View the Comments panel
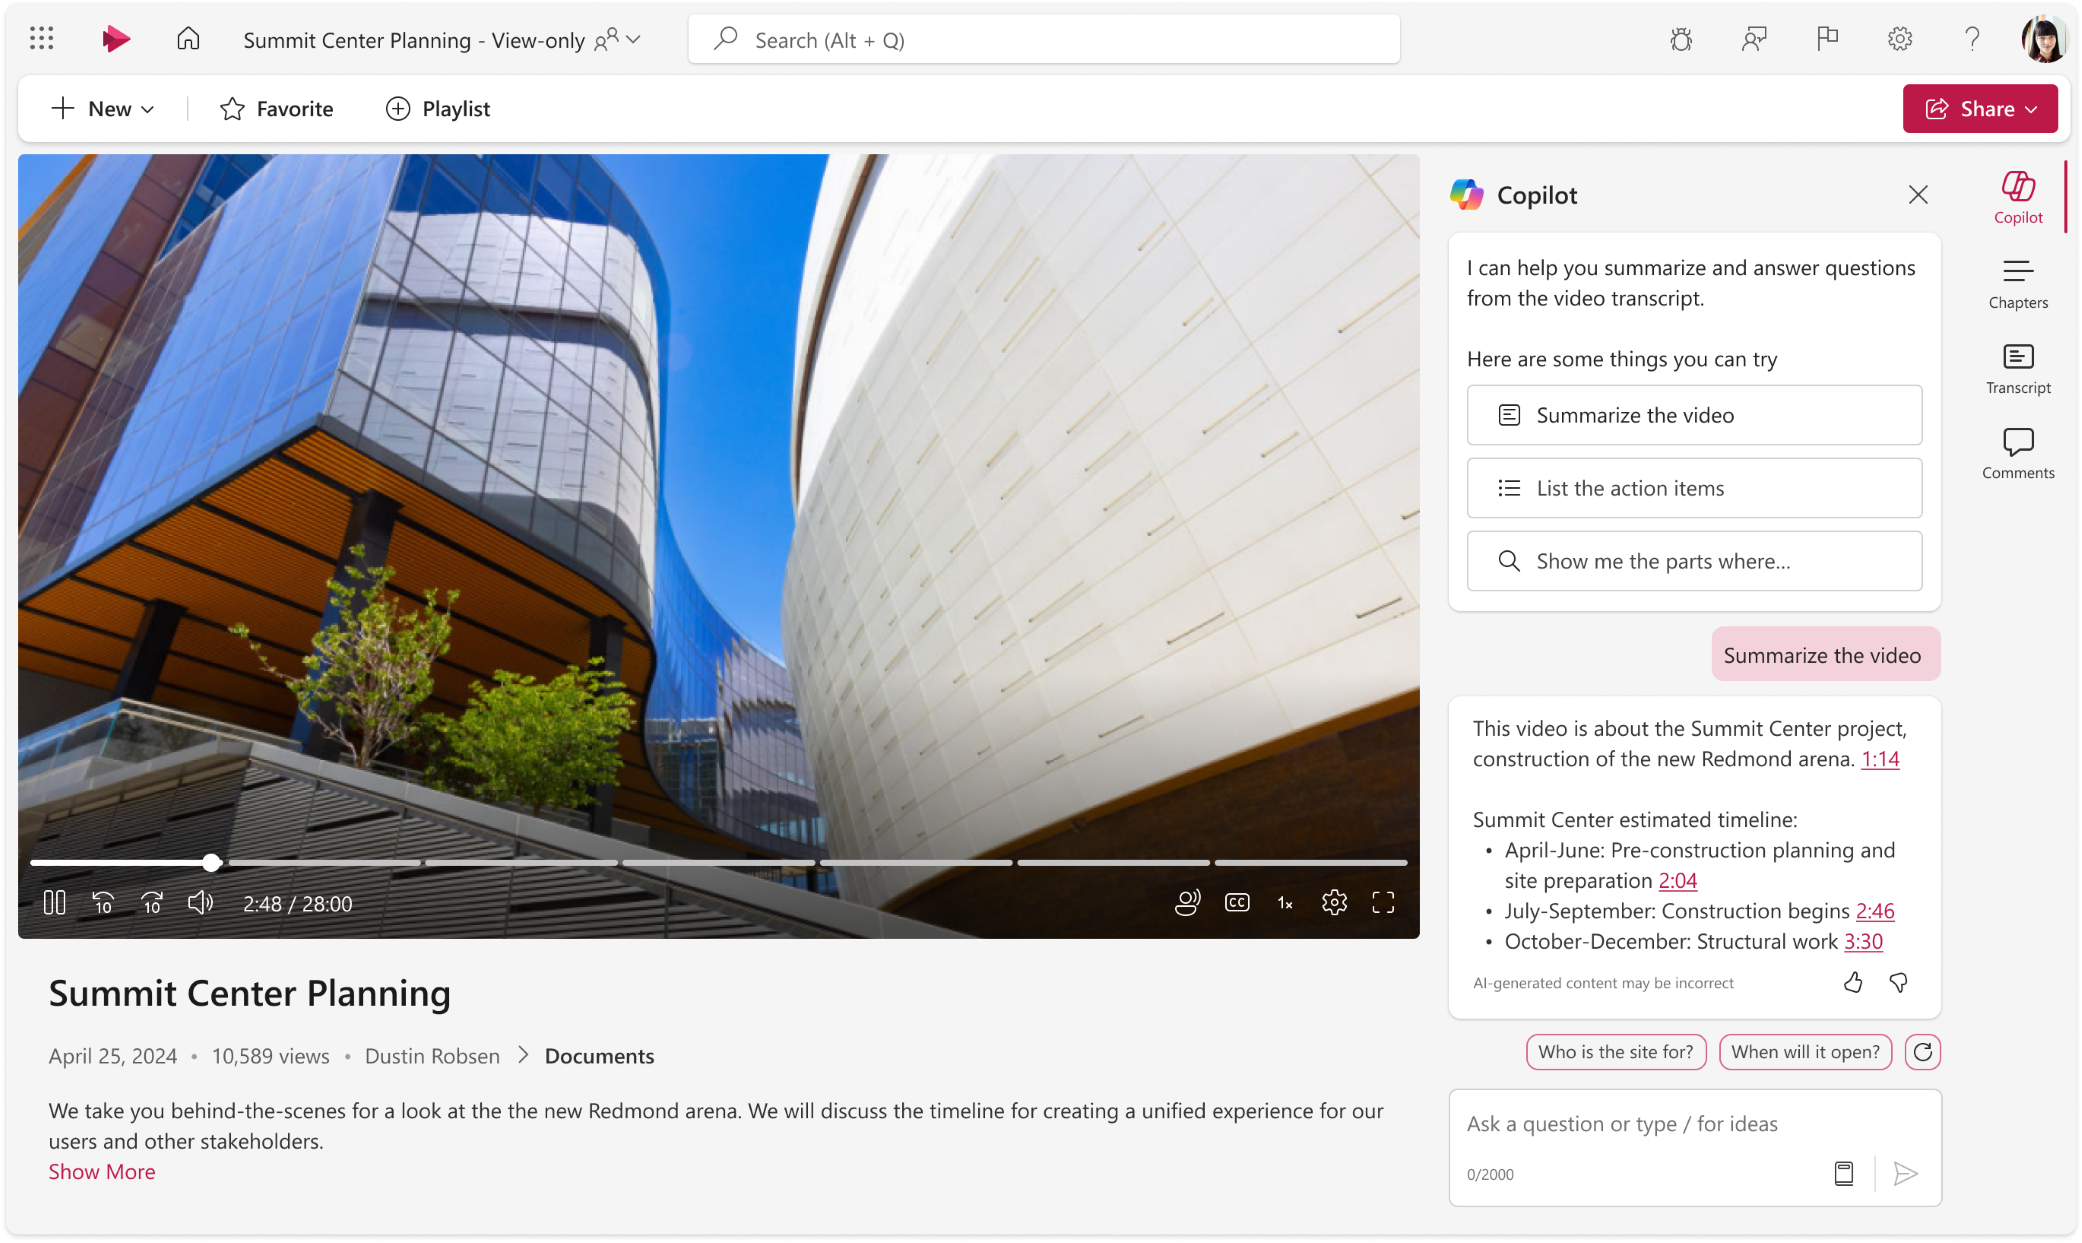The width and height of the screenshot is (2082, 1243). click(2017, 450)
